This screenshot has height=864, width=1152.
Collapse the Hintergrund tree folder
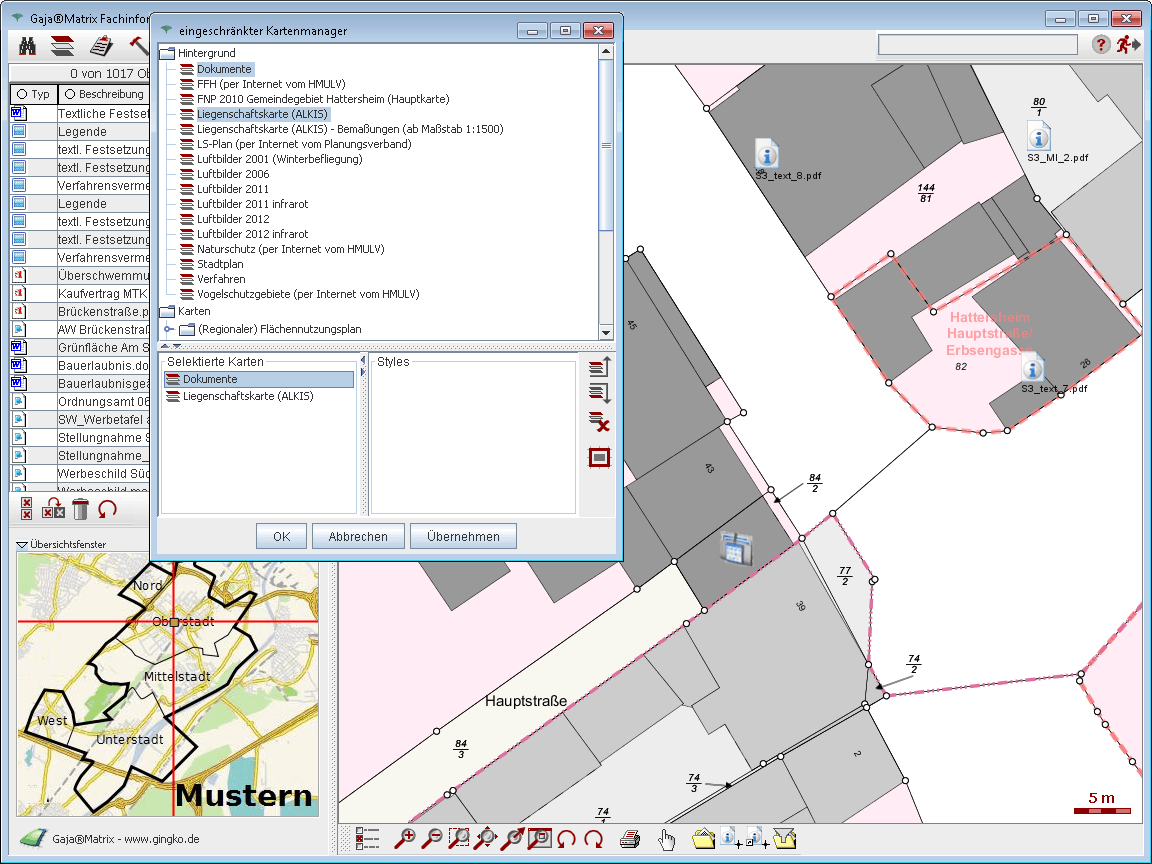pos(166,52)
